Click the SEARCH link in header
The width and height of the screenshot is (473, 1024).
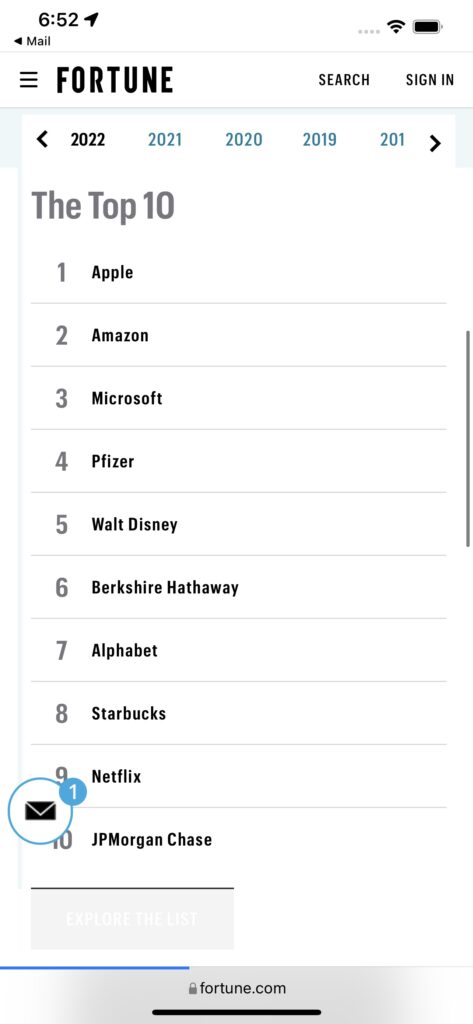(344, 80)
